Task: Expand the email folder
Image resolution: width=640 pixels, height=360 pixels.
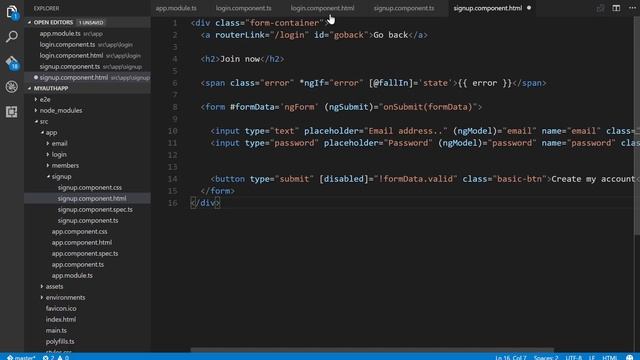Action: [59, 143]
